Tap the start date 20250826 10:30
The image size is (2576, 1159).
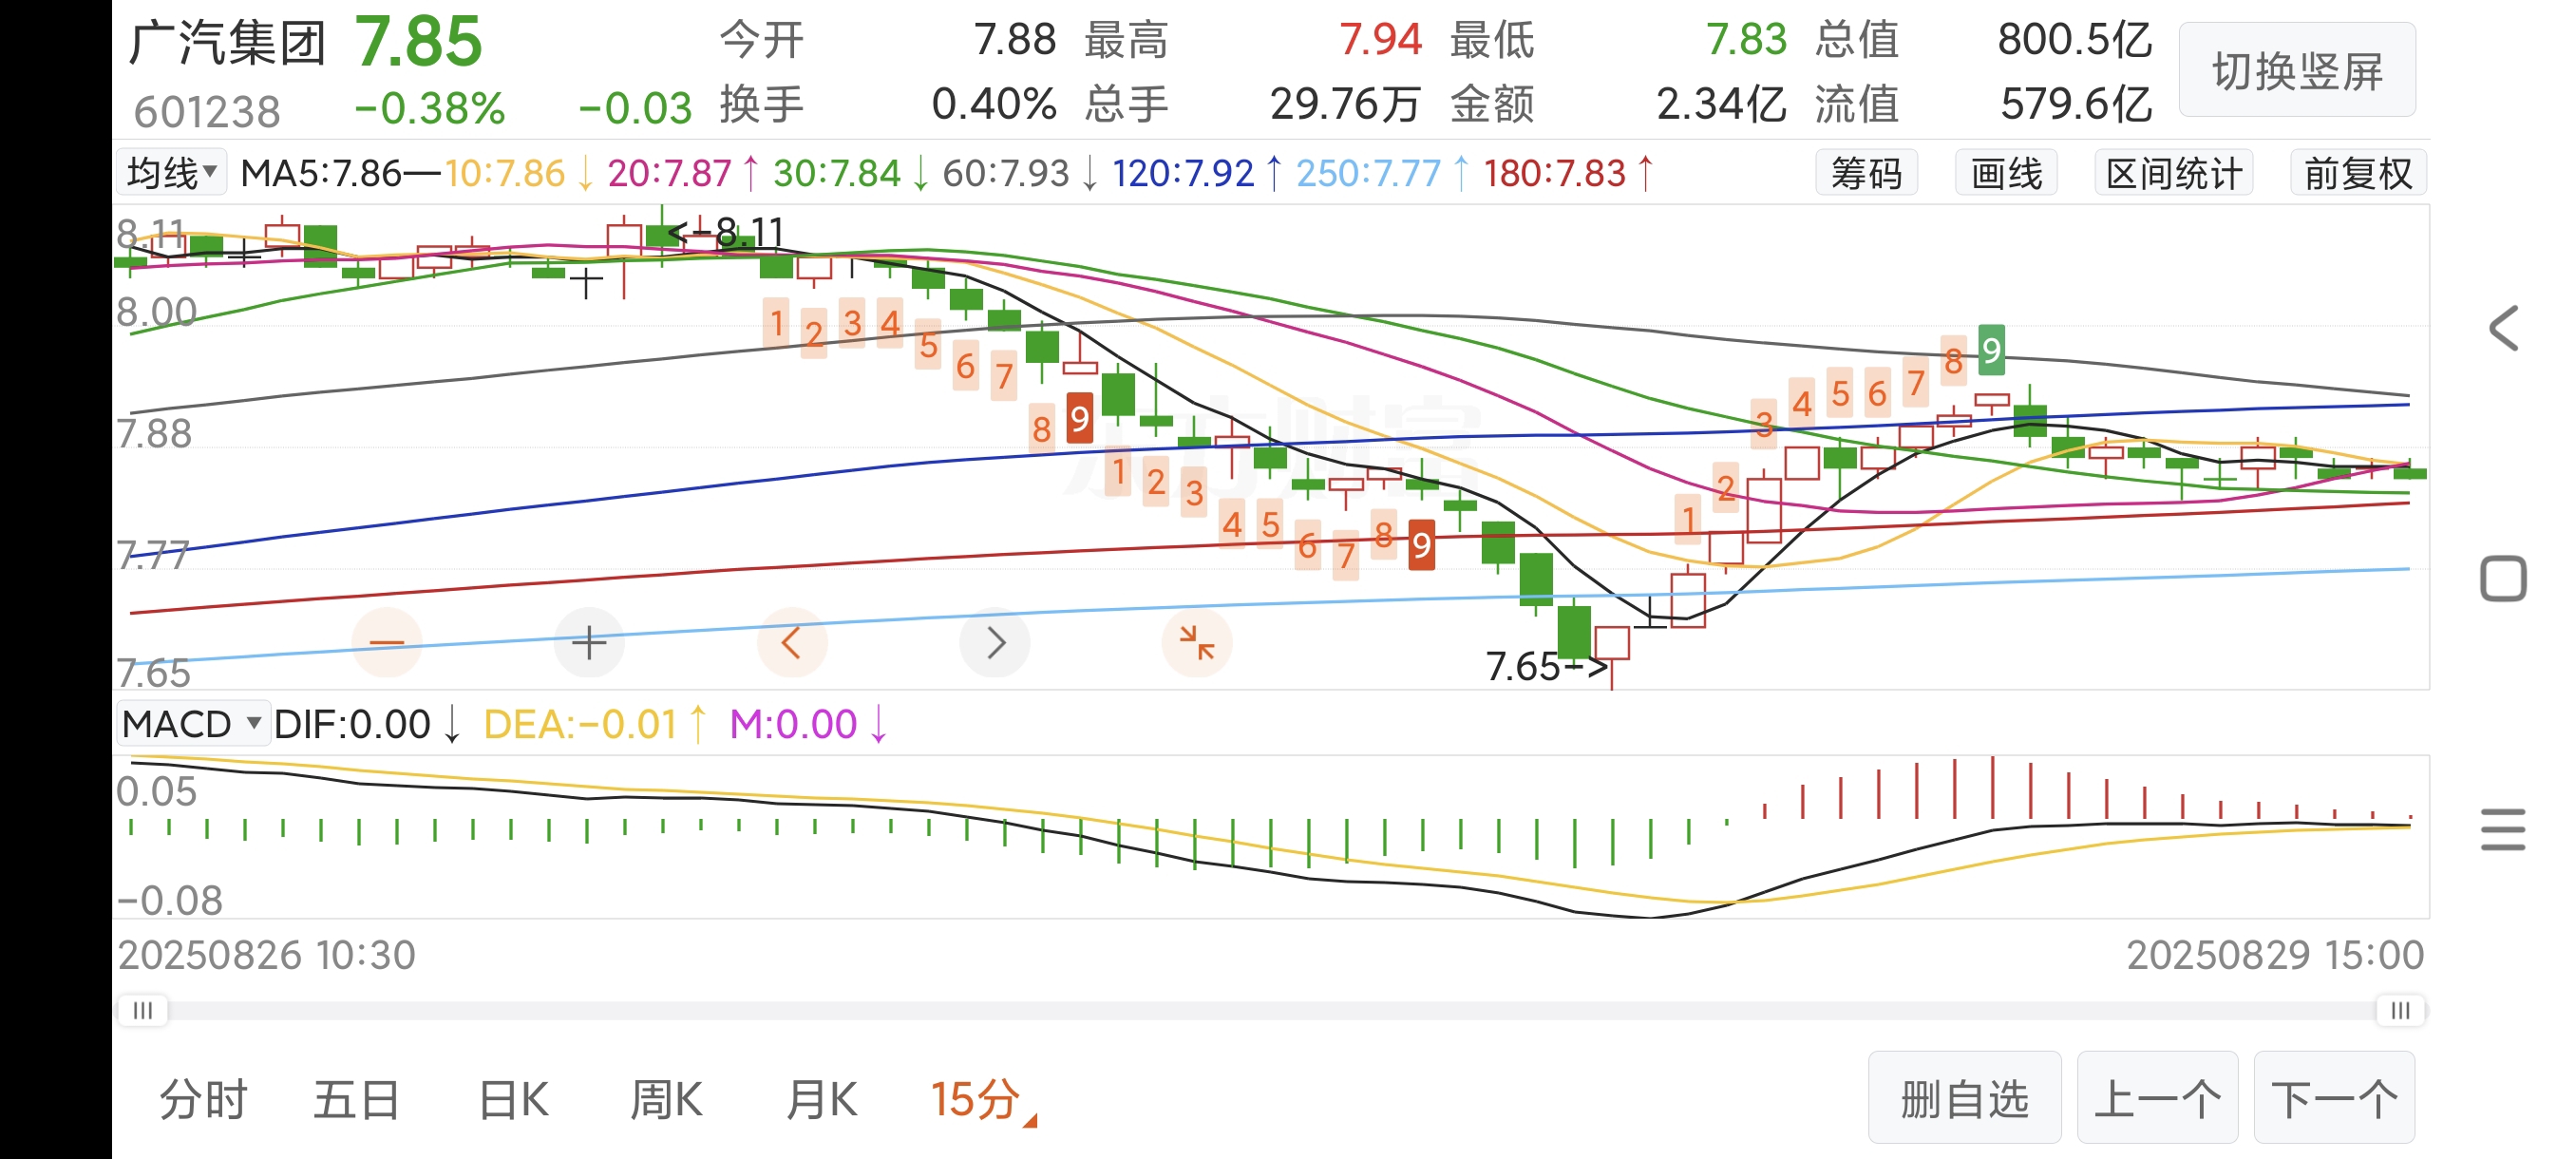click(266, 954)
